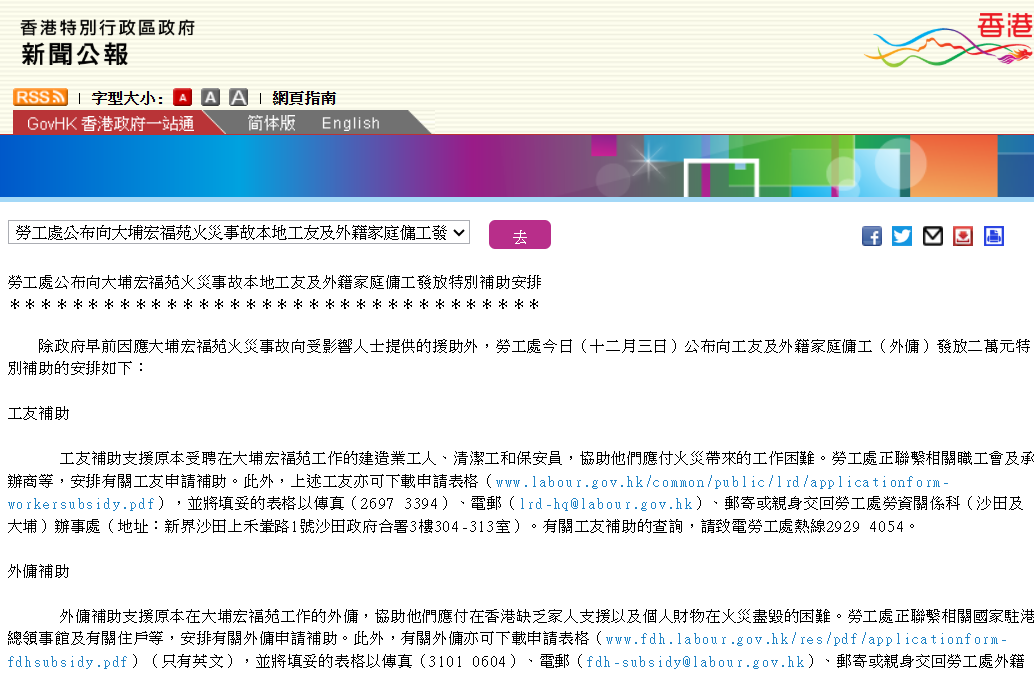Share the press release on Facebook

[872, 236]
